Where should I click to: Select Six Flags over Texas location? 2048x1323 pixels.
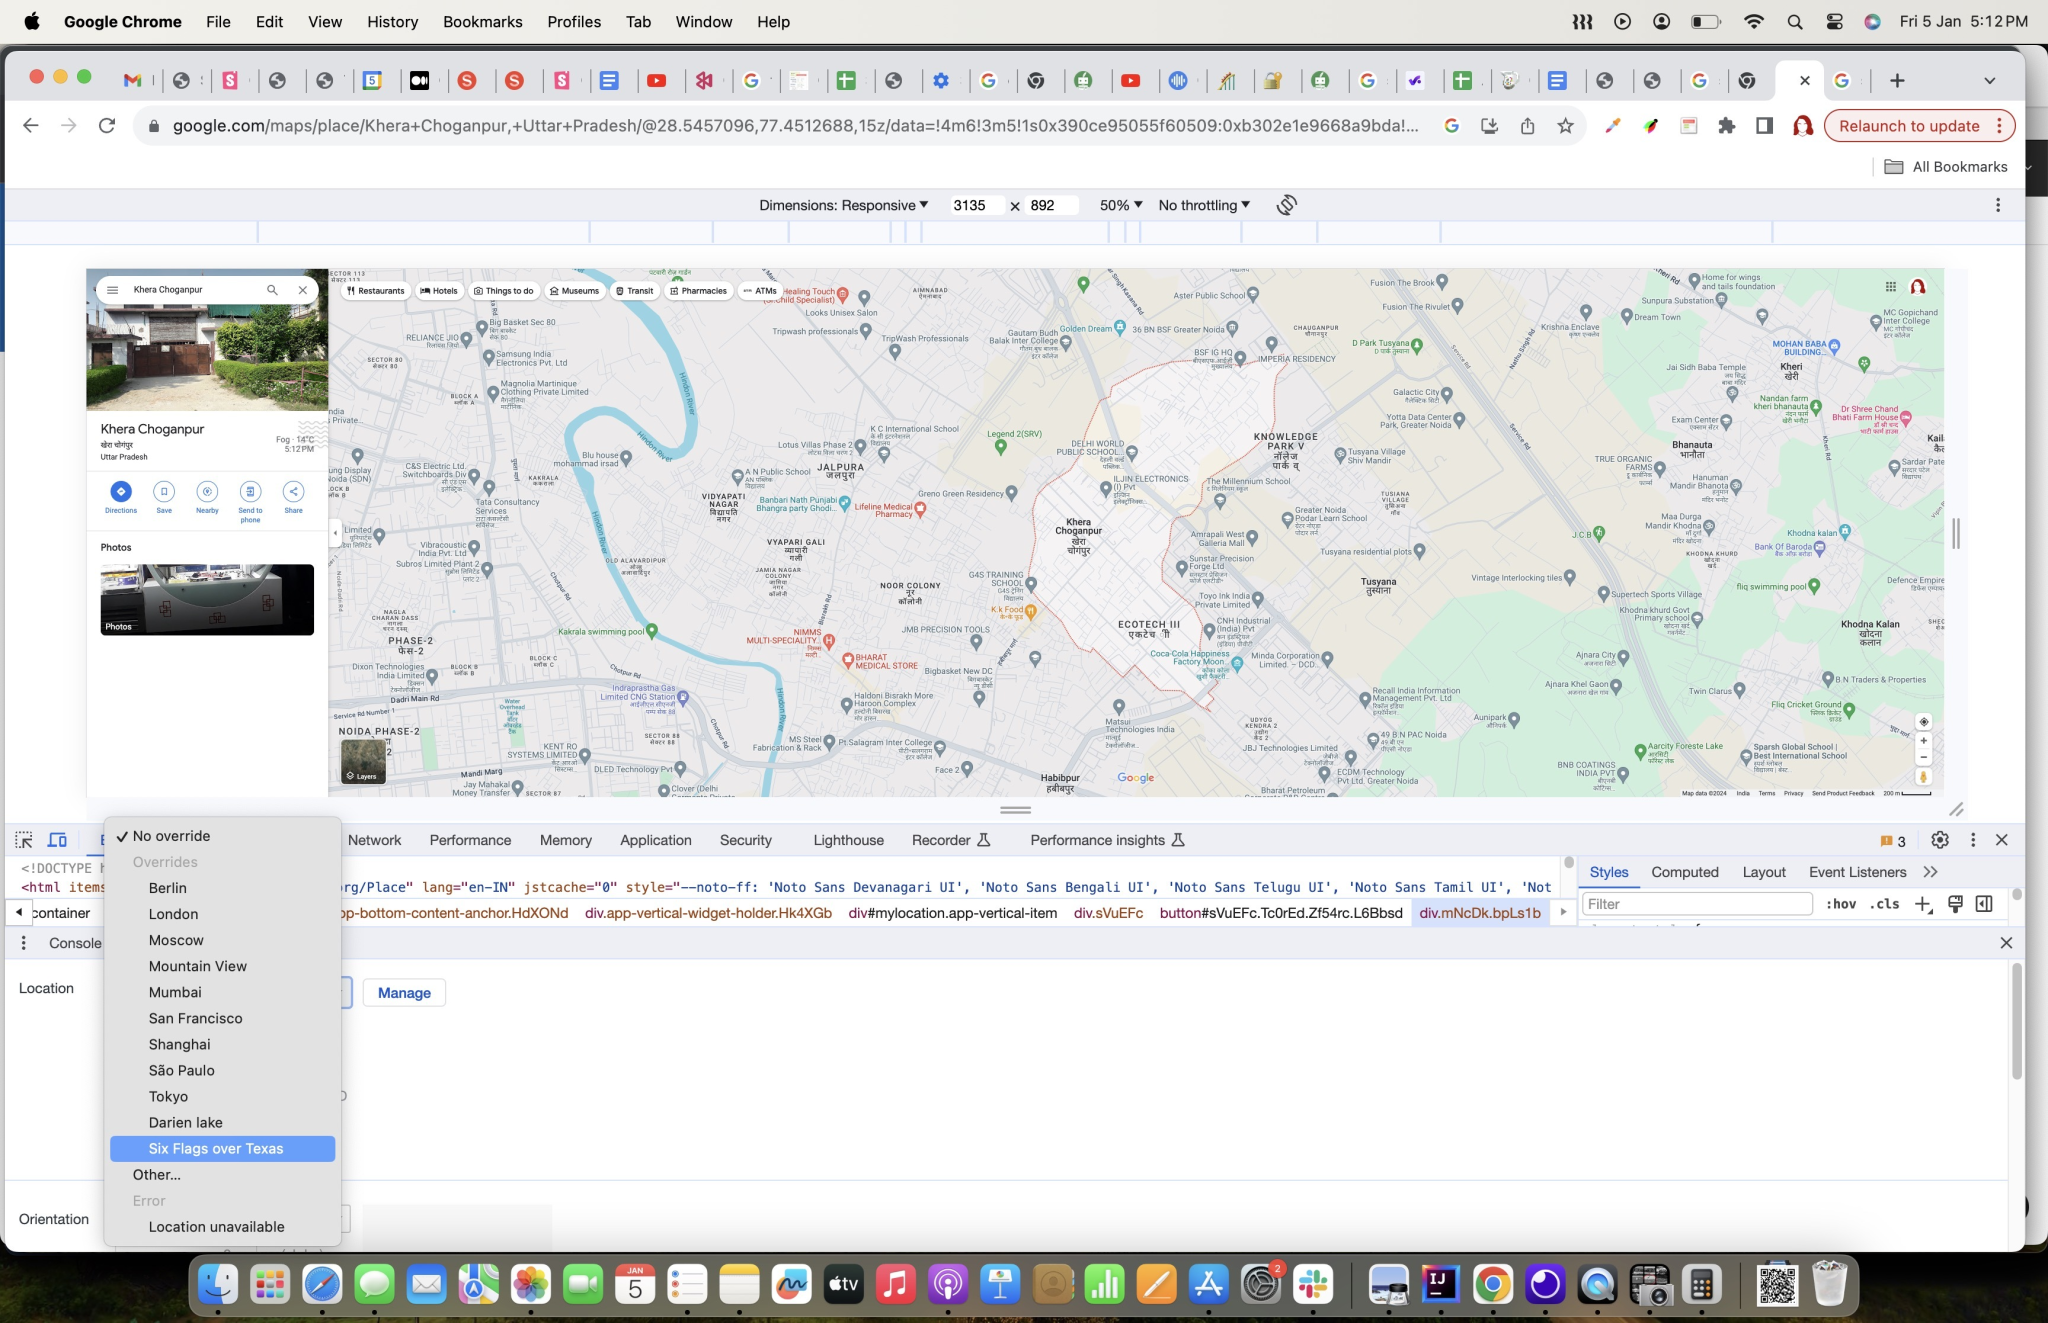216,1148
